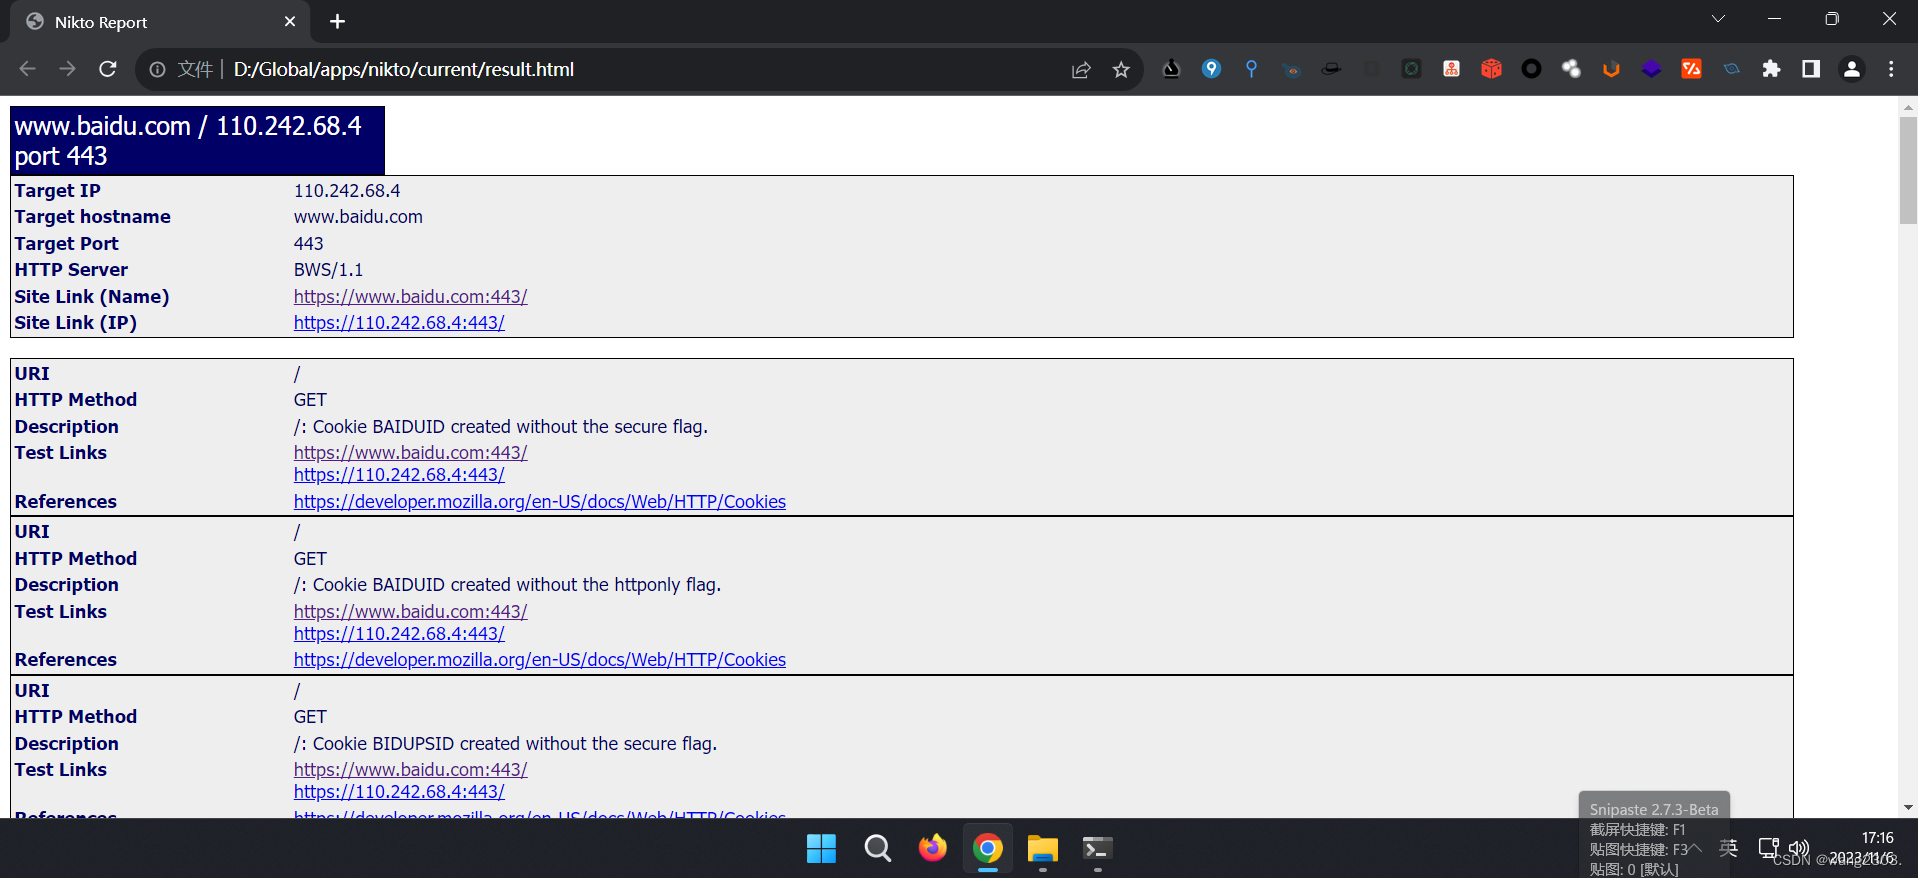1918x878 pixels.
Task: Switch to Chrome in the taskbar
Action: (x=987, y=849)
